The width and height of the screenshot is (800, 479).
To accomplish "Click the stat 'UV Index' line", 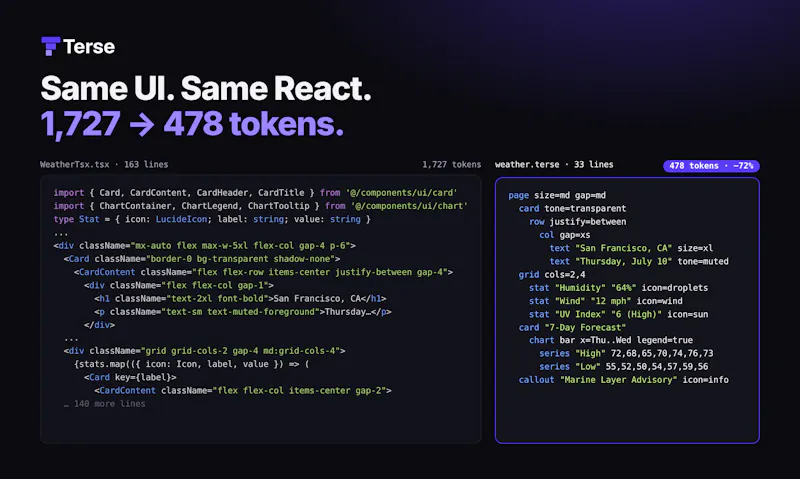I will (618, 315).
